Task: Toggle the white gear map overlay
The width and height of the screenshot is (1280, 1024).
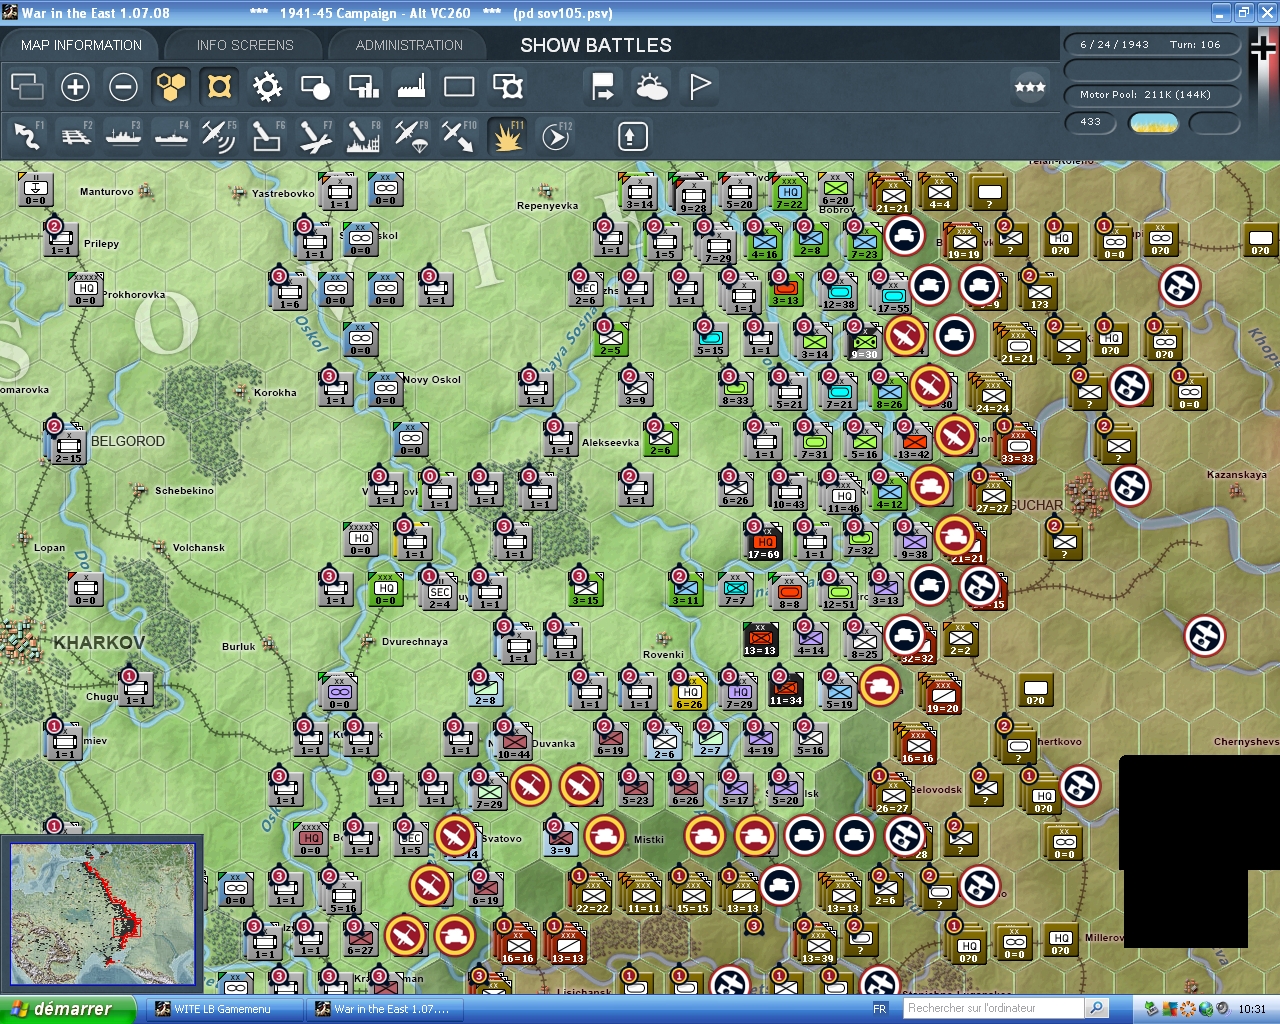Action: [267, 87]
